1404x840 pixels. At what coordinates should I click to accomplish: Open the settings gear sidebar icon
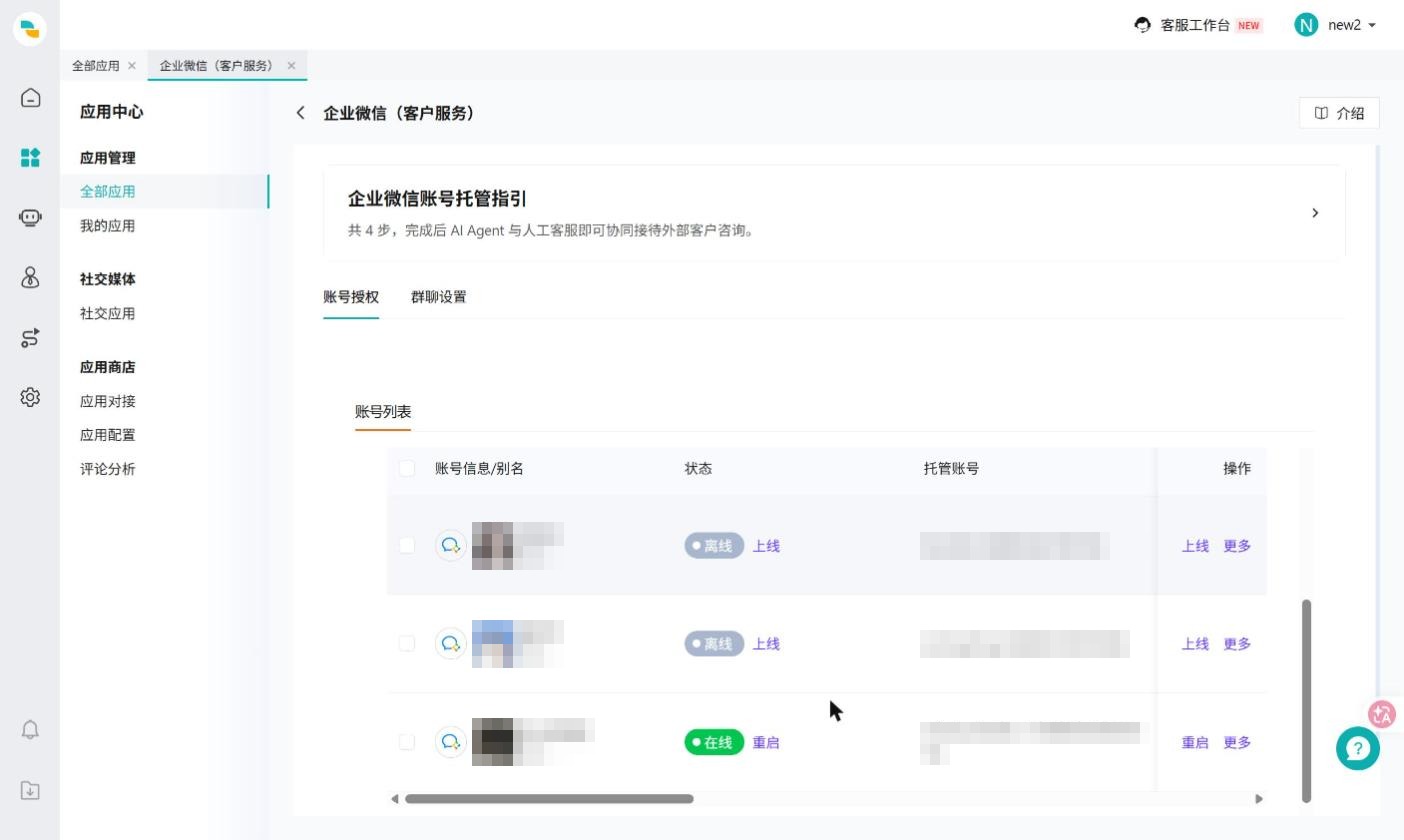tap(30, 398)
